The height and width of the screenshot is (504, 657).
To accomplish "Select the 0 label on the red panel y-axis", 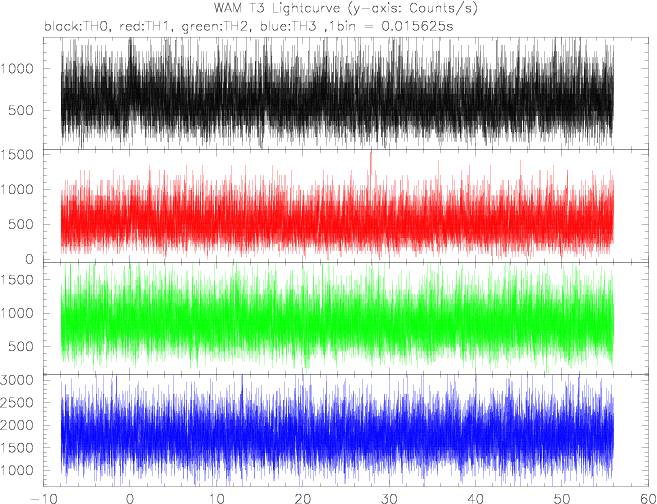I will coord(28,259).
